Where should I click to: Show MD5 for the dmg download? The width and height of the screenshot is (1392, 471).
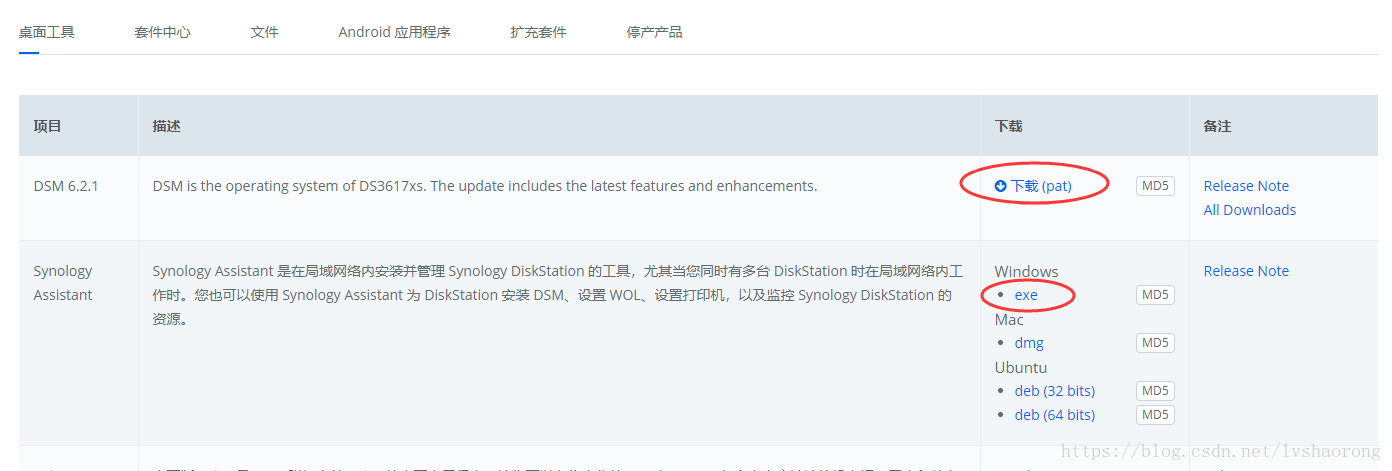pyautogui.click(x=1155, y=343)
